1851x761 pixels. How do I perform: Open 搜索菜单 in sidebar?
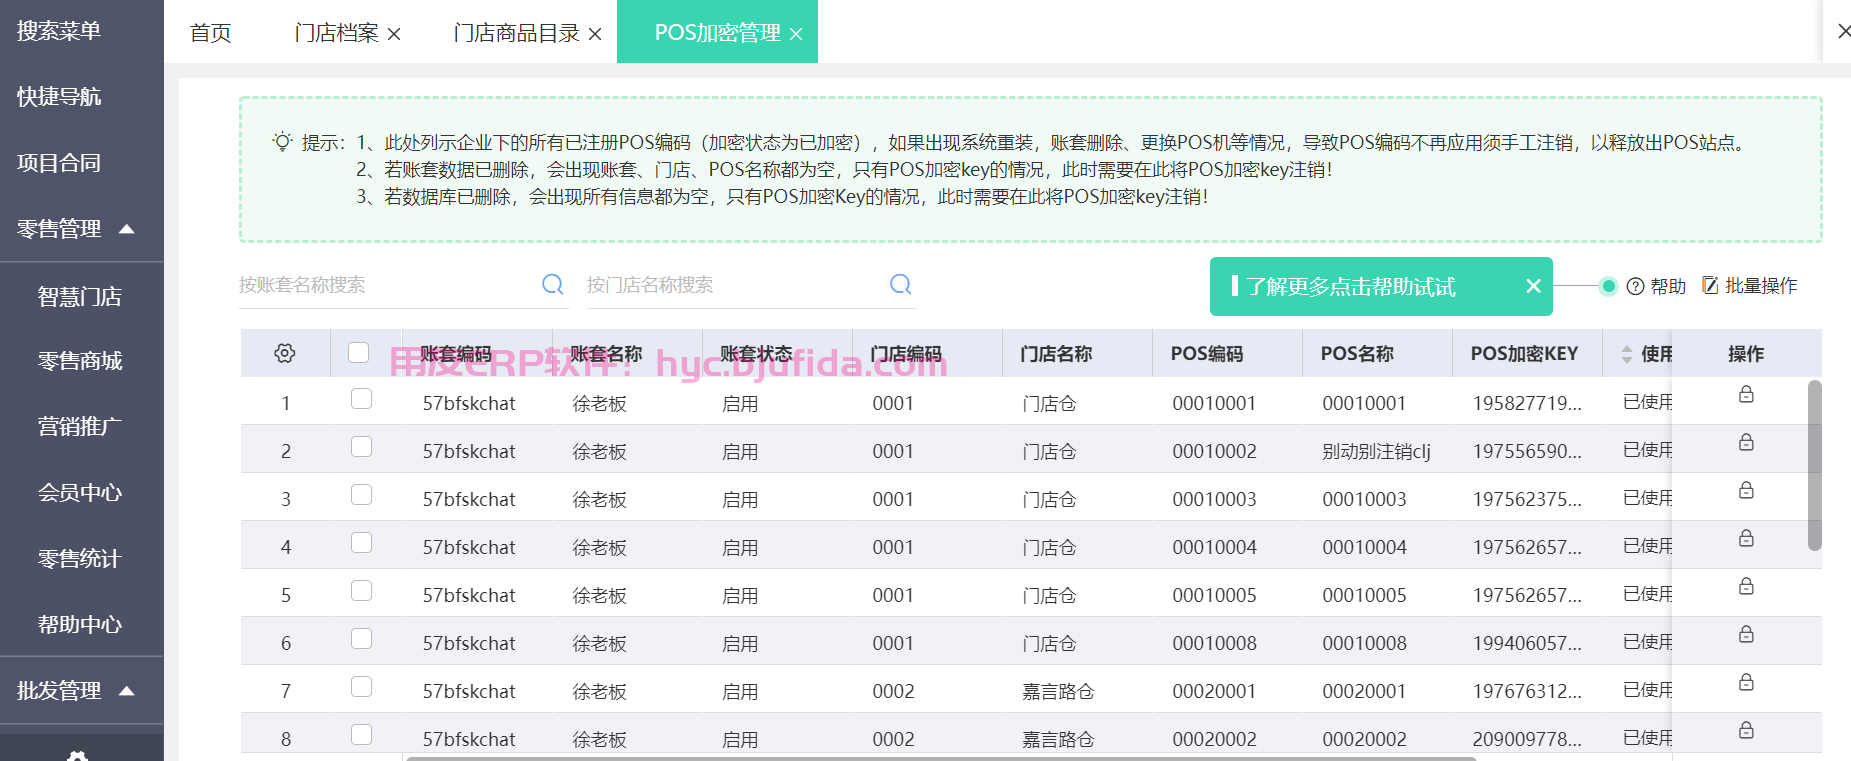click(59, 31)
